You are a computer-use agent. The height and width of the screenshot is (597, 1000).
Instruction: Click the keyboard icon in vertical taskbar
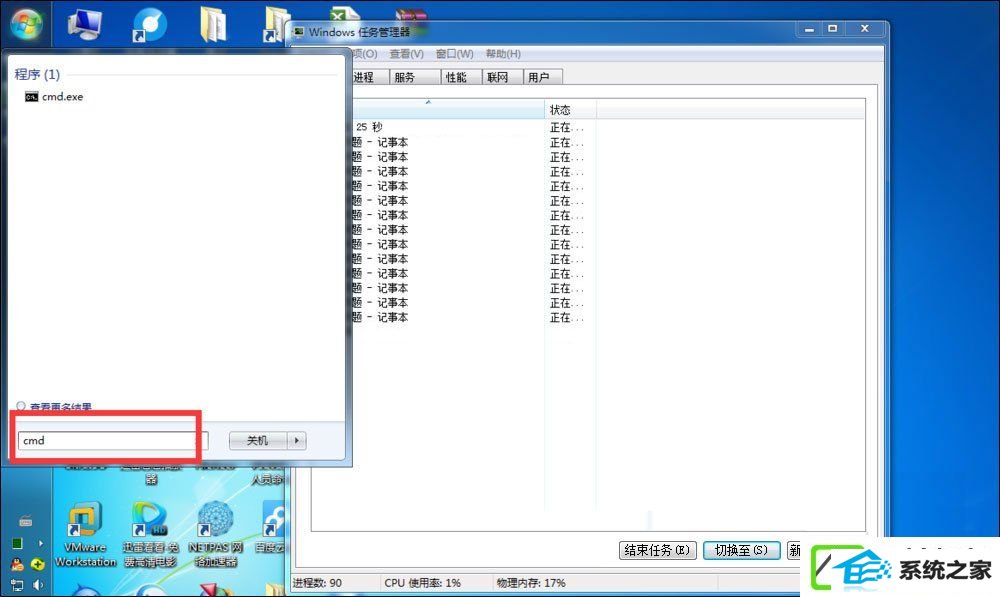tap(26, 521)
